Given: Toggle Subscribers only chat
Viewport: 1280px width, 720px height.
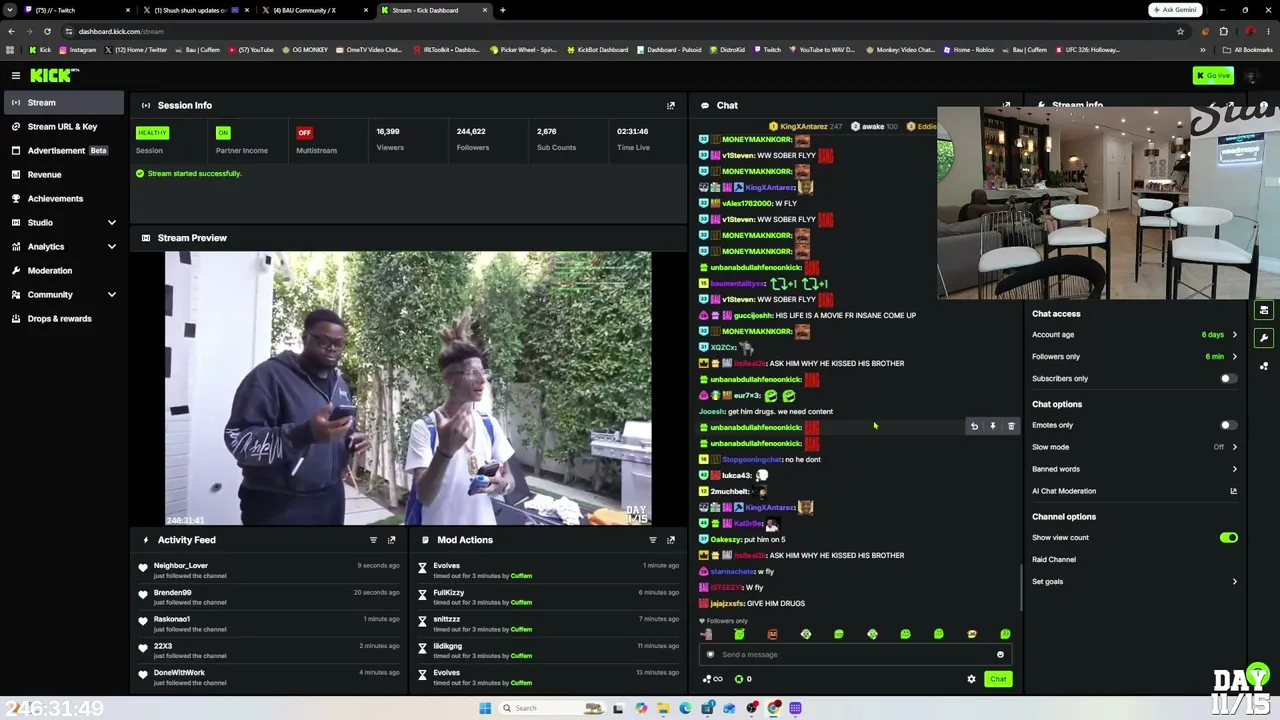Looking at the screenshot, I should [1228, 379].
